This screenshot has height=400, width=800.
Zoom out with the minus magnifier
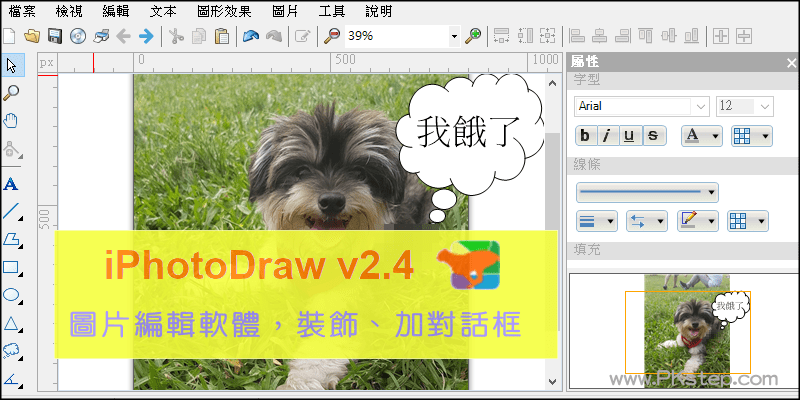click(332, 36)
